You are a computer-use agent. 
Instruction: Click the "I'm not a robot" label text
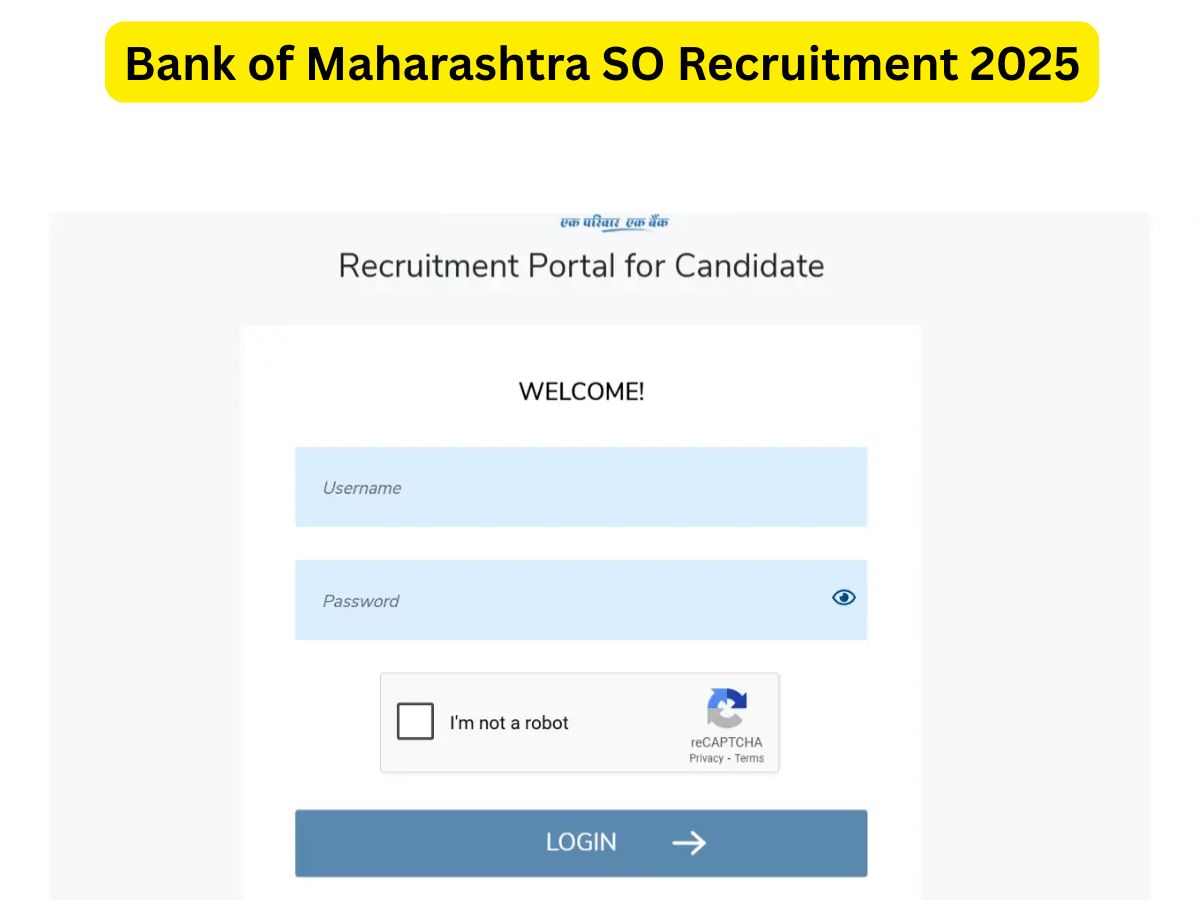(509, 723)
